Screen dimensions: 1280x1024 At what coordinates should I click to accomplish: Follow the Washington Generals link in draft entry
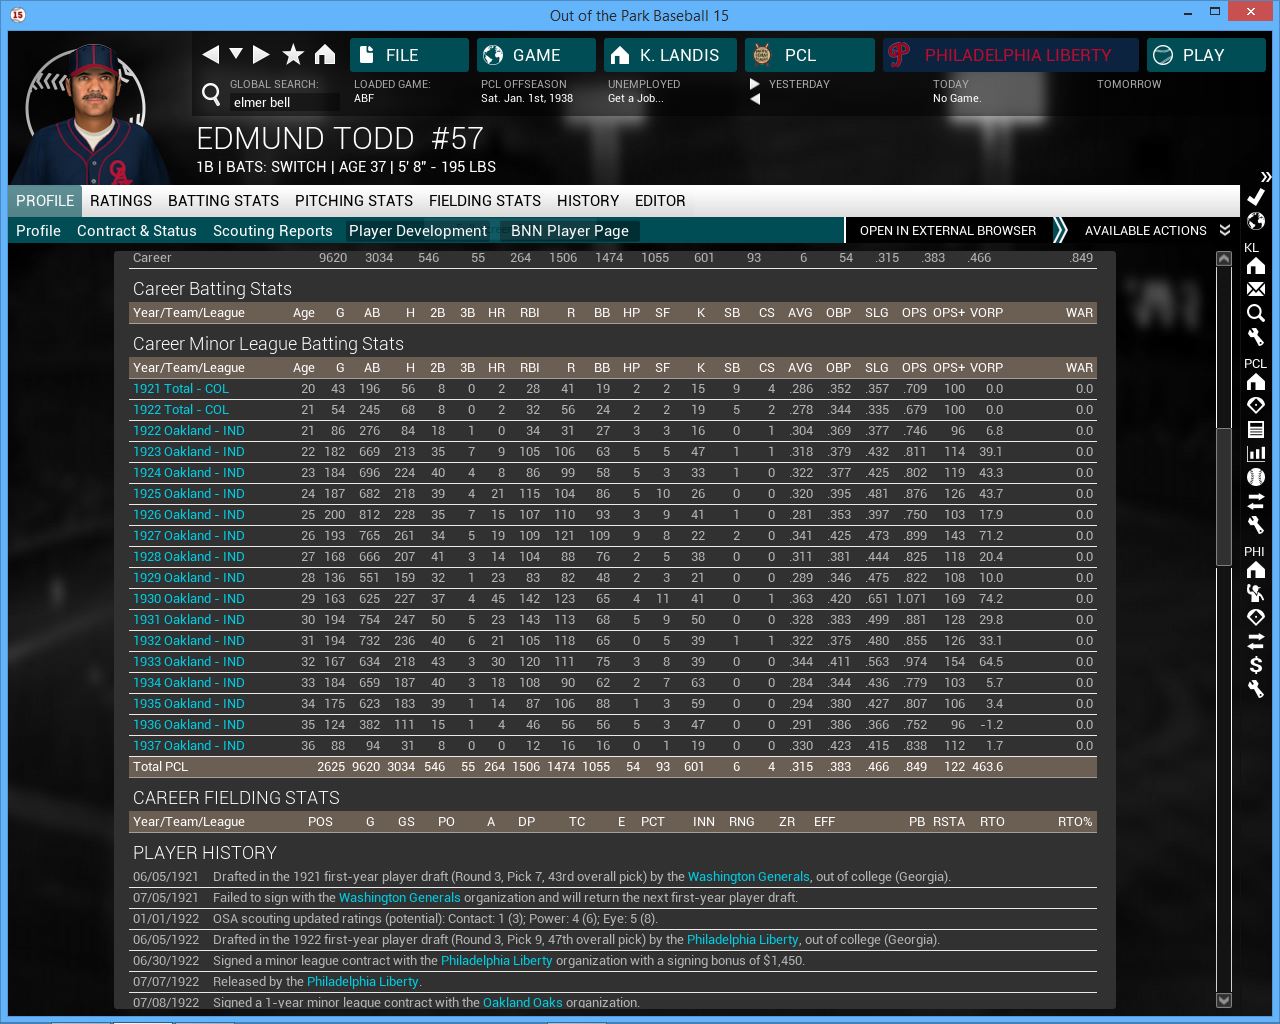tap(748, 877)
